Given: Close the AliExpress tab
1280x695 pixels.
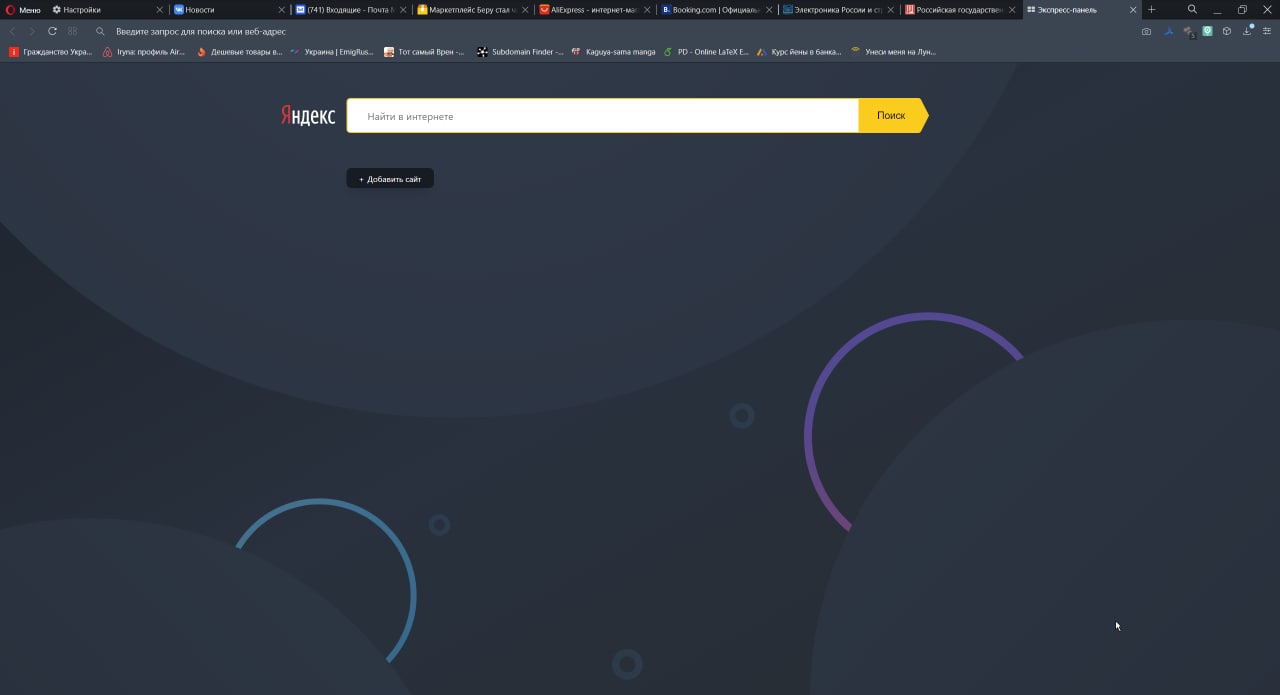Looking at the screenshot, I should tap(647, 9).
